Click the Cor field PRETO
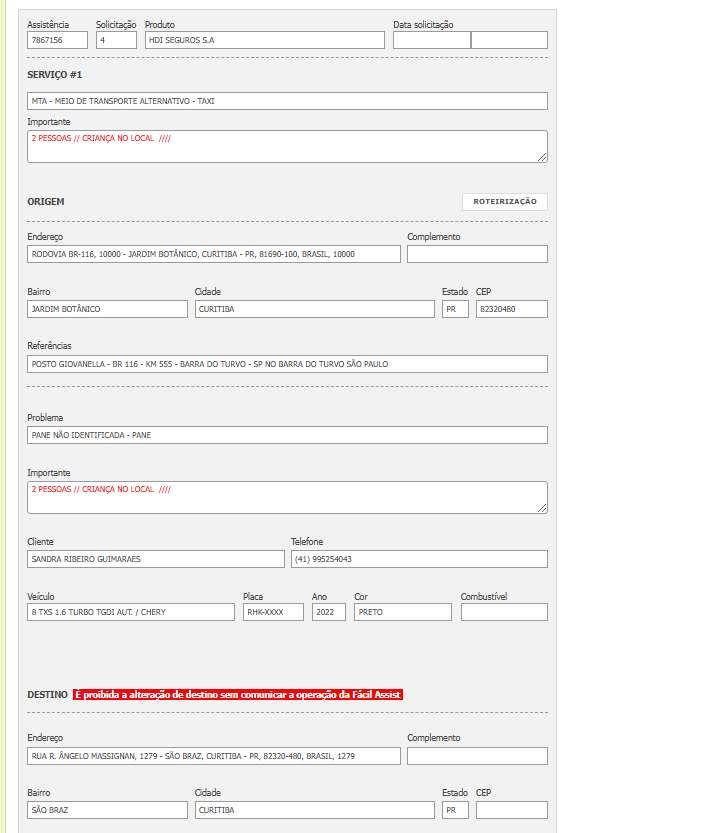Screen dimensions: 715x833 click(x=403, y=612)
